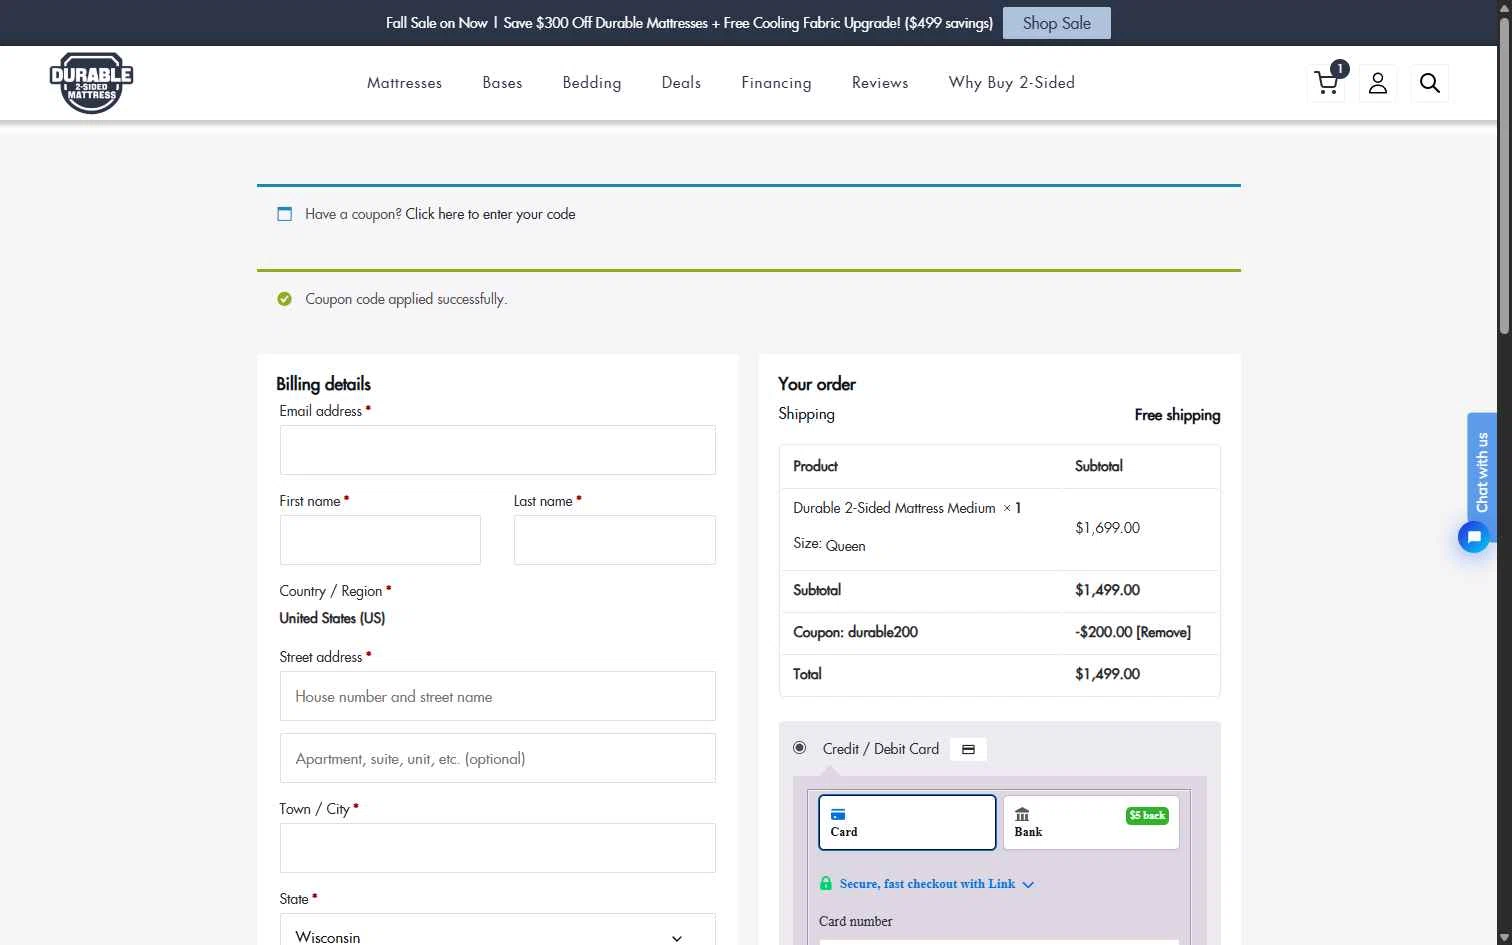Focus the Town / City field
Viewport: 1512px width, 945px height.
[498, 848]
